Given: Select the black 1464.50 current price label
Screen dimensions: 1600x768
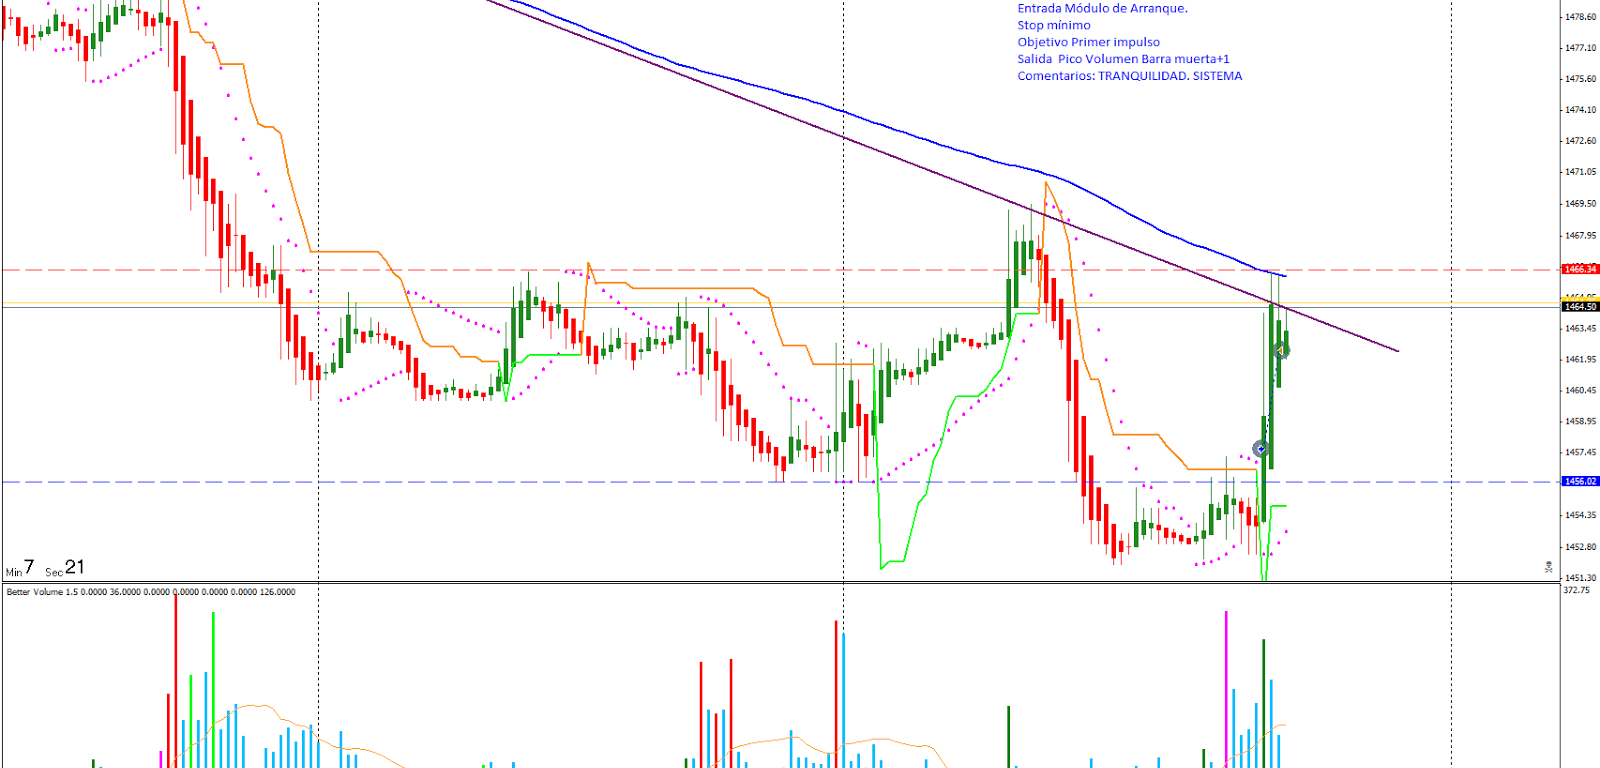Looking at the screenshot, I should pos(1580,307).
